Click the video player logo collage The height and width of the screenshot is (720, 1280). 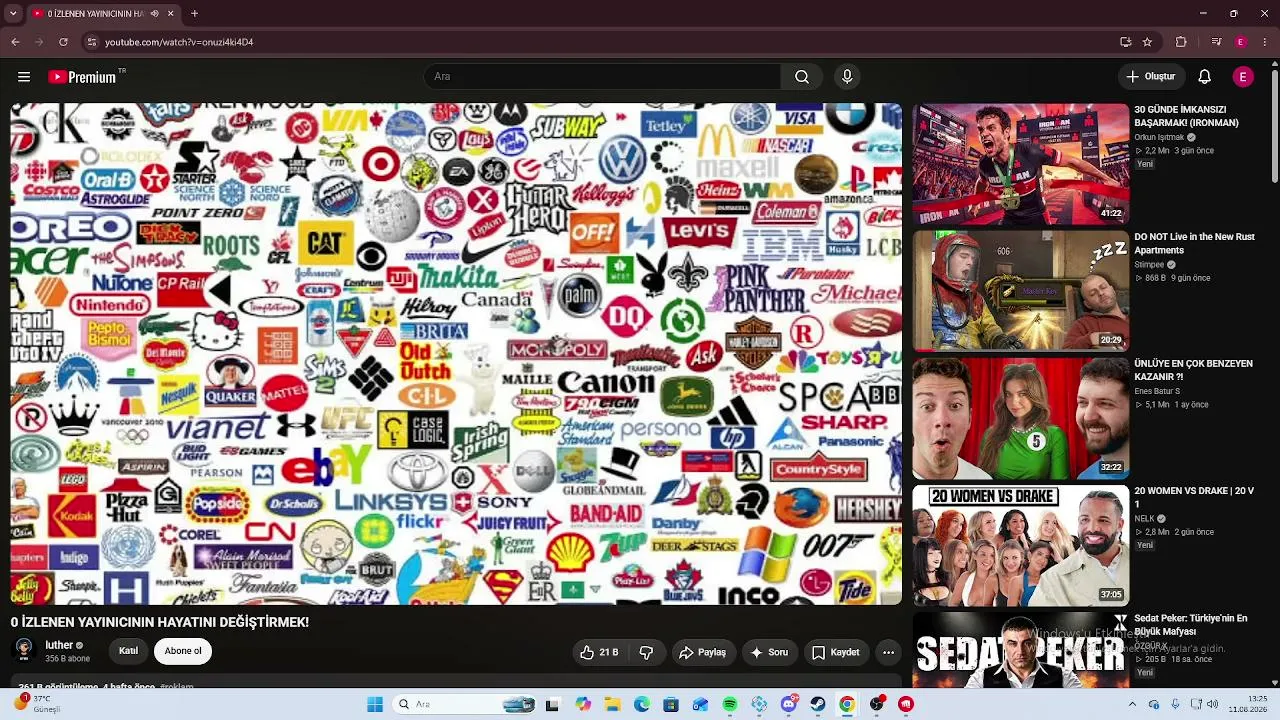pos(456,354)
